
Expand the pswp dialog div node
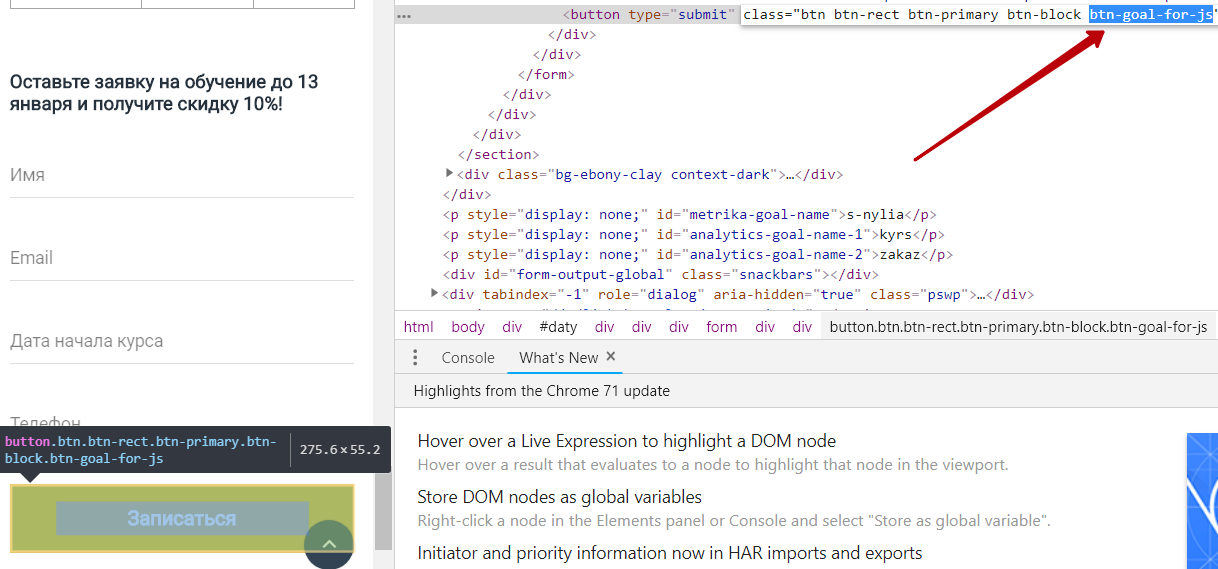434,294
